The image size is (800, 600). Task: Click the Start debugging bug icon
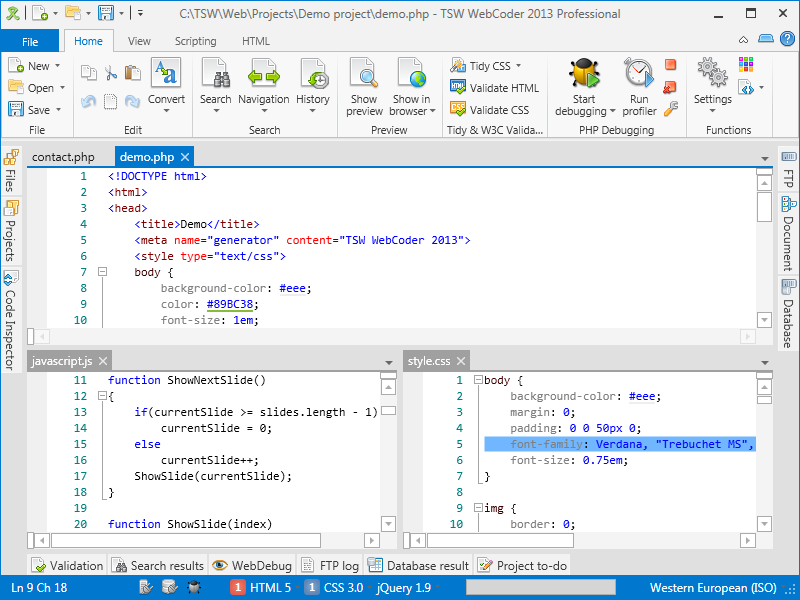point(584,75)
